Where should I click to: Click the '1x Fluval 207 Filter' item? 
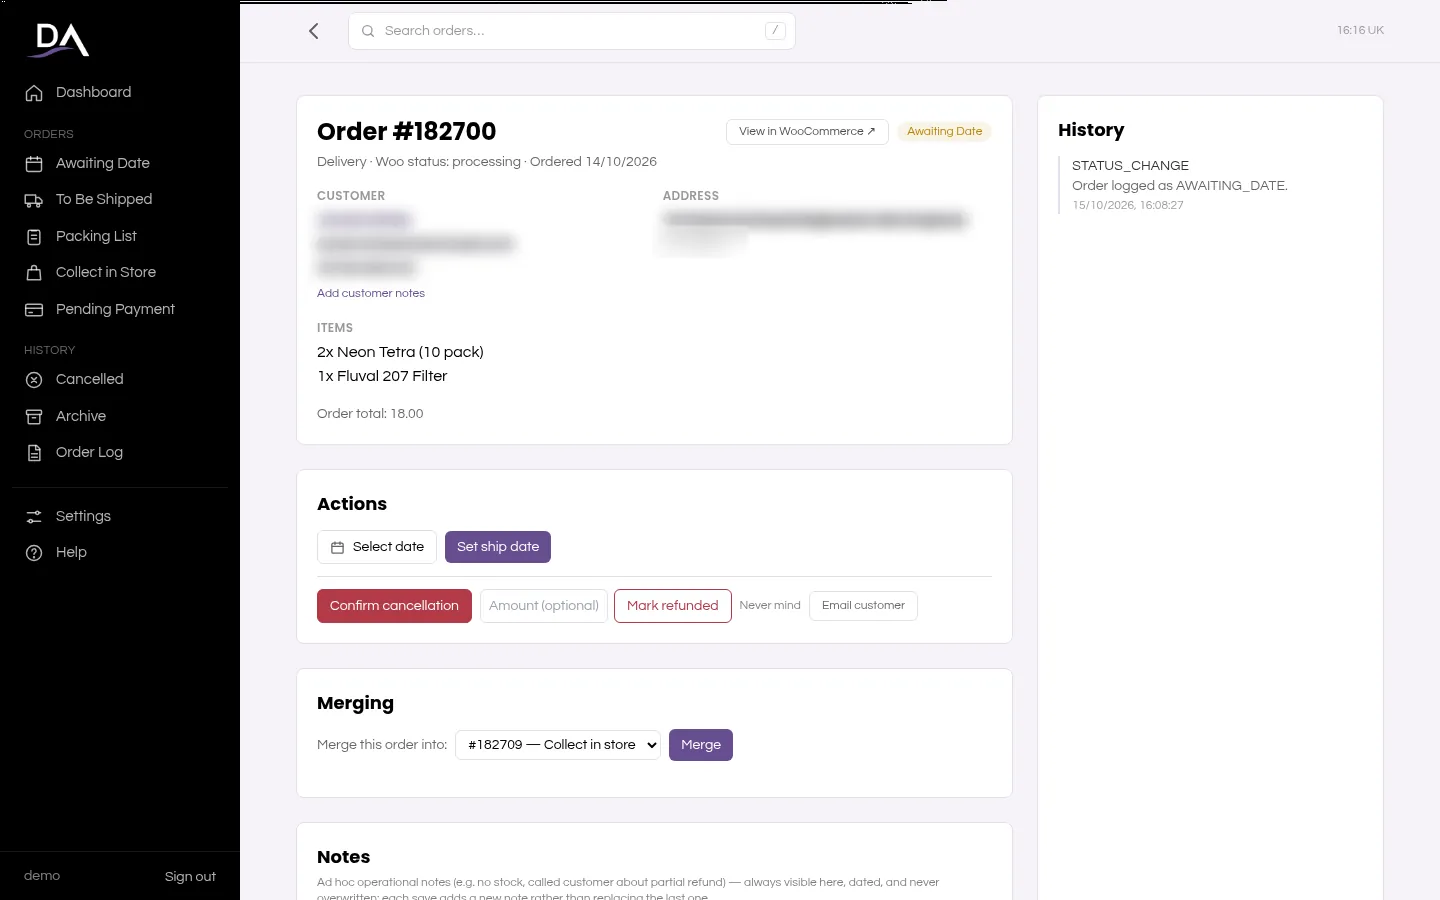pyautogui.click(x=382, y=376)
